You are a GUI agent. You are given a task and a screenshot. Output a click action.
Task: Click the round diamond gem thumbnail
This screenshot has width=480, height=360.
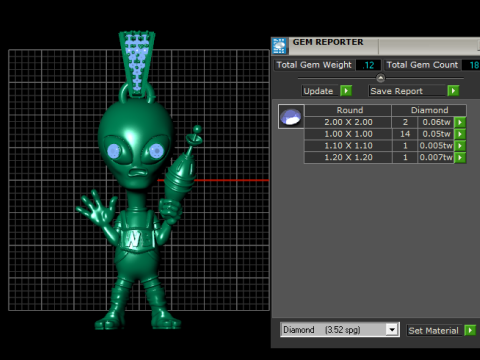tap(291, 116)
